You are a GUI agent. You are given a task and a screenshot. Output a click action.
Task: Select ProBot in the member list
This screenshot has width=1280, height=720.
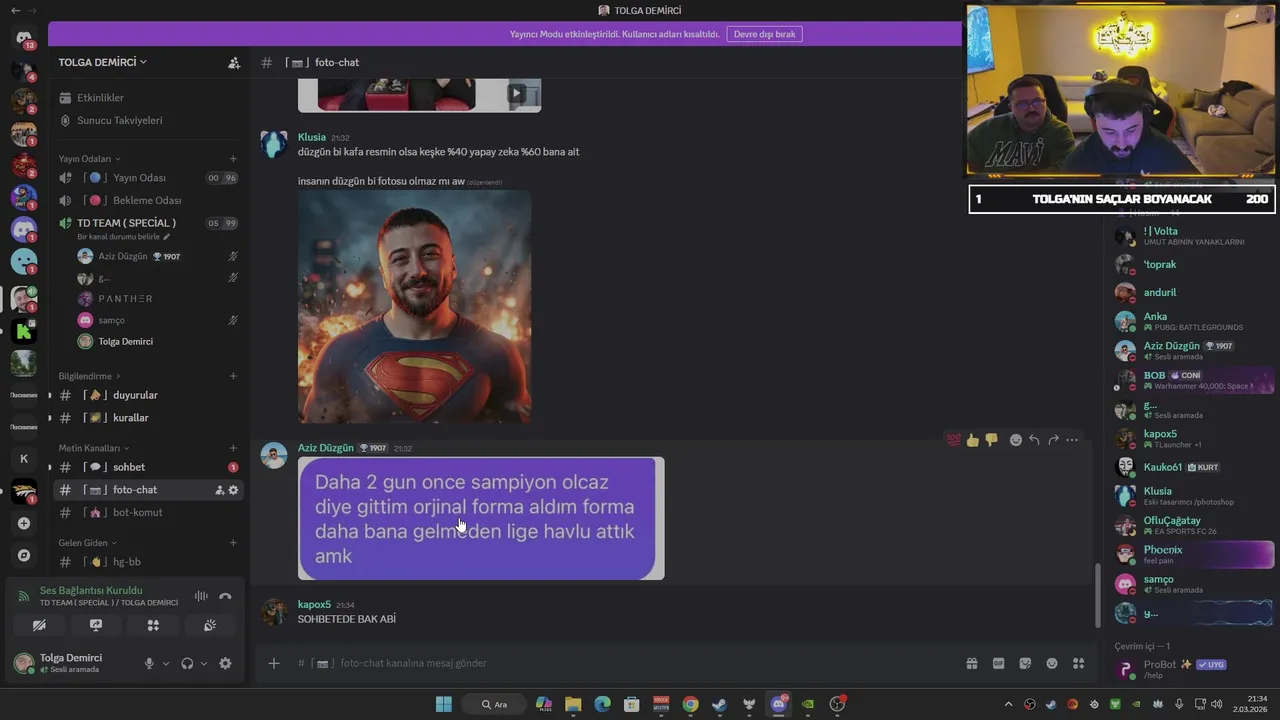pyautogui.click(x=1194, y=669)
